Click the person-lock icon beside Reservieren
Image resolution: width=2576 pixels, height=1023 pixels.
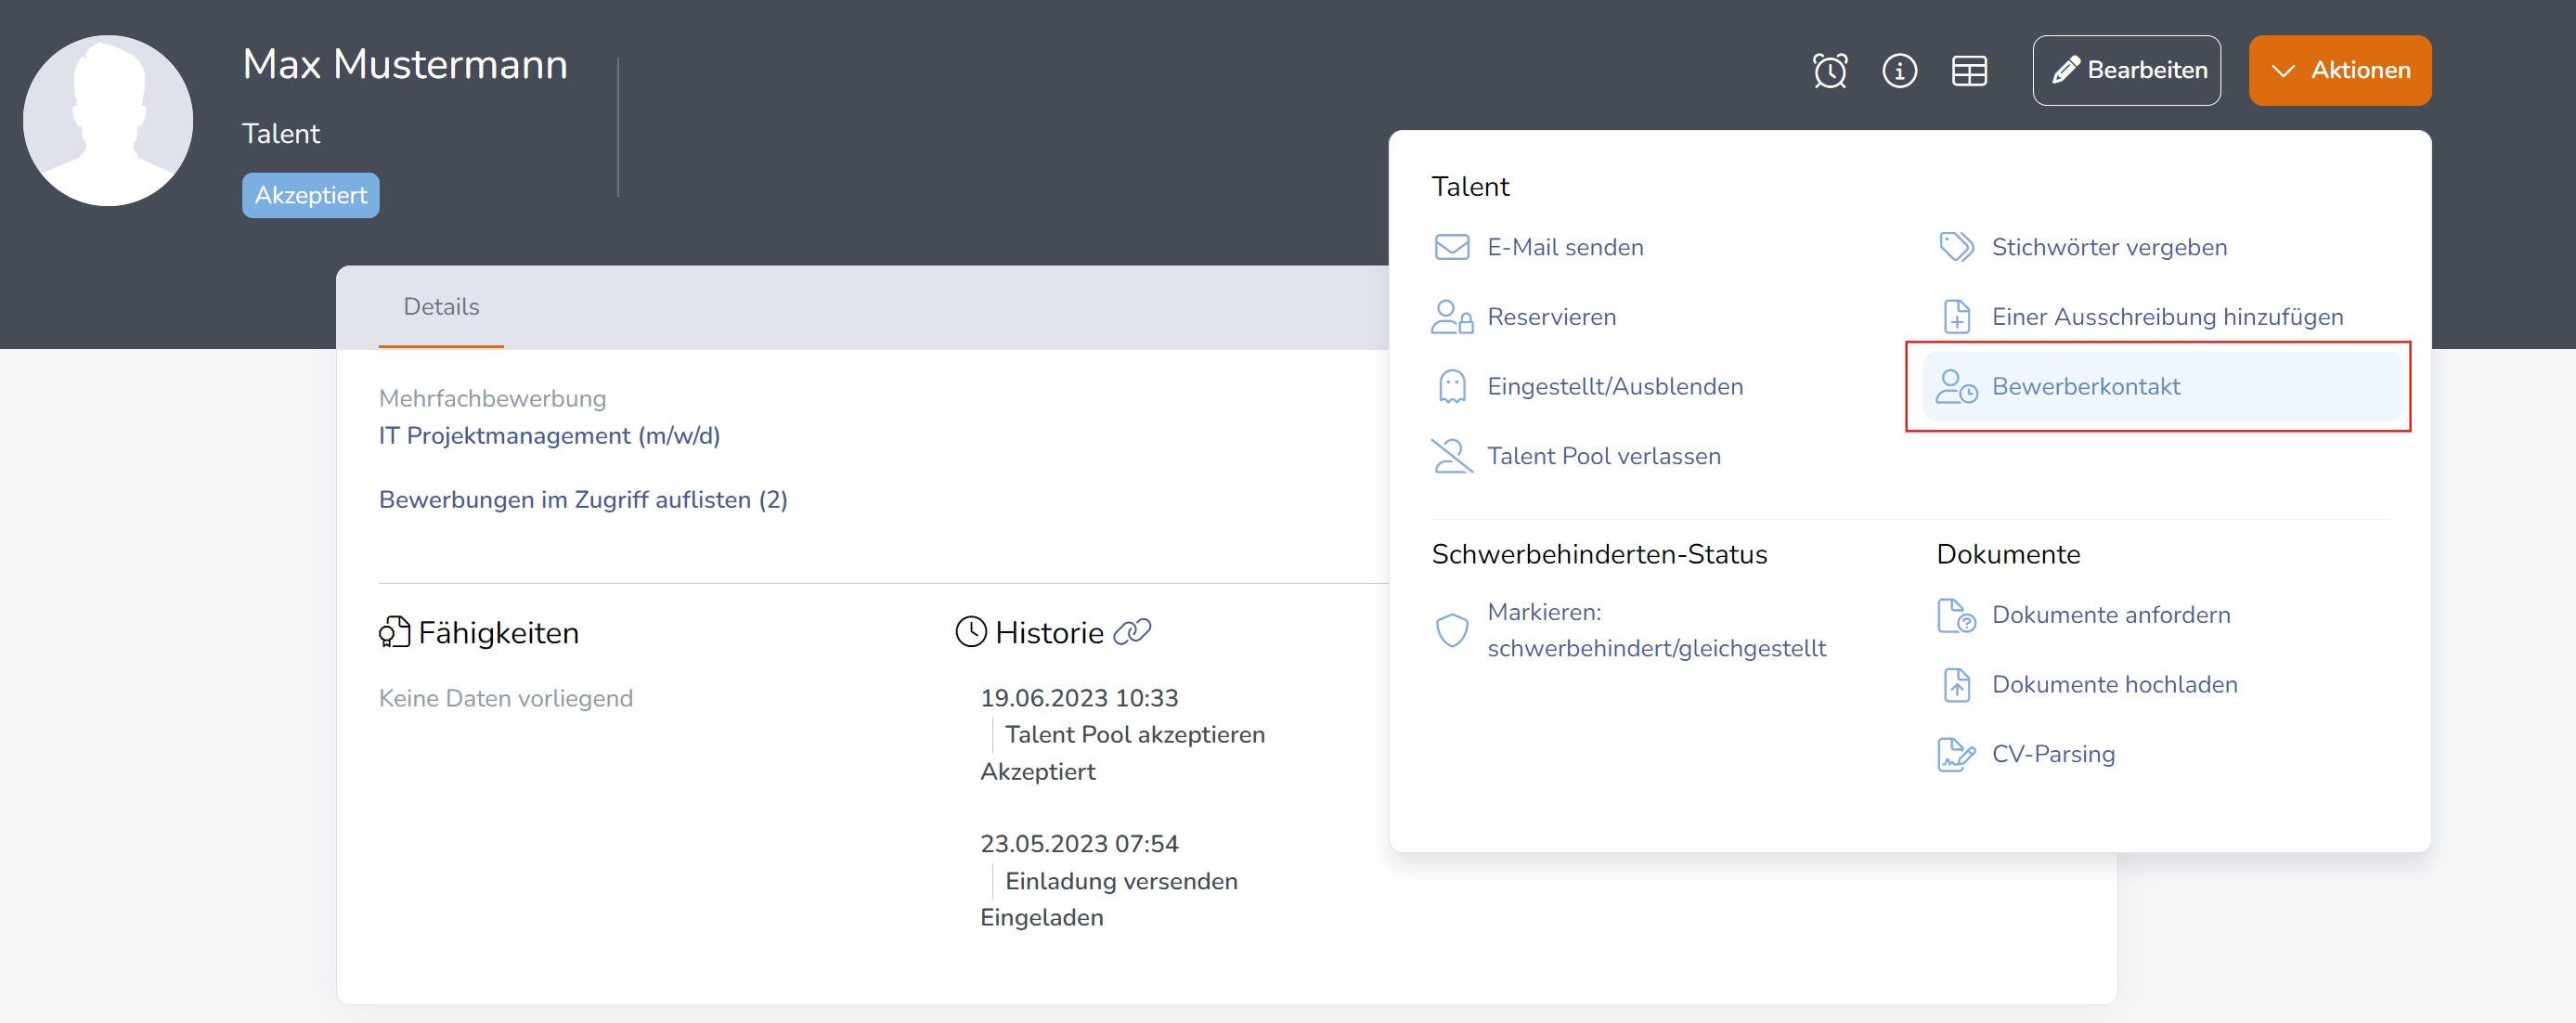(1451, 317)
